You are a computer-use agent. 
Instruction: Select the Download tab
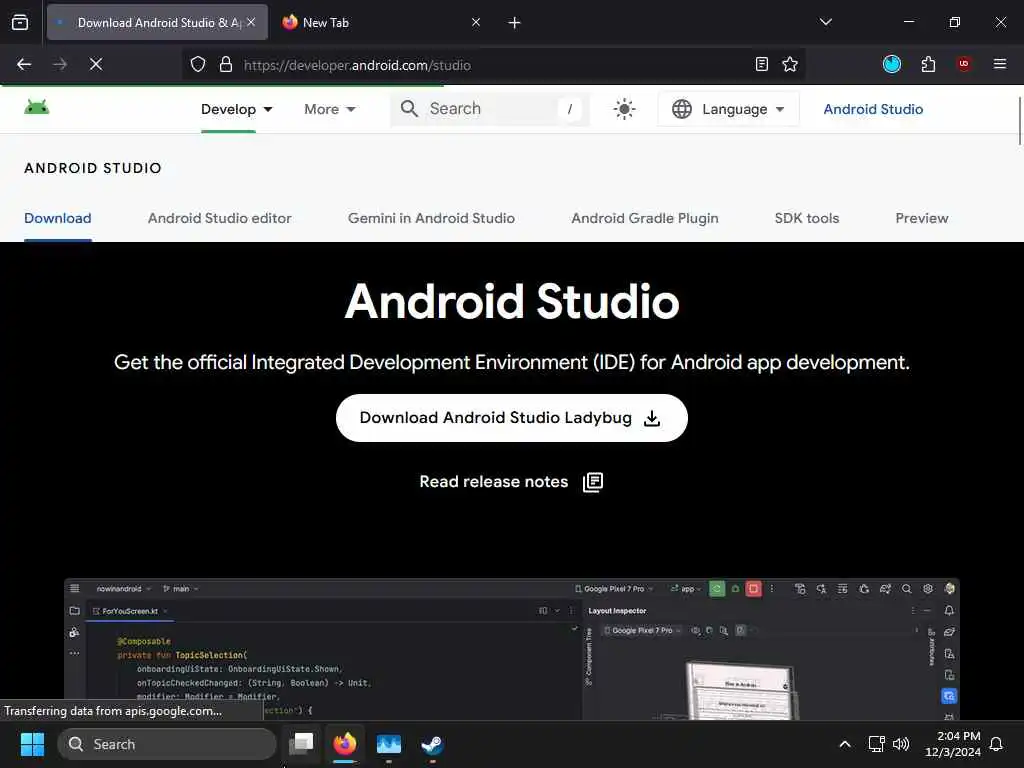(57, 218)
